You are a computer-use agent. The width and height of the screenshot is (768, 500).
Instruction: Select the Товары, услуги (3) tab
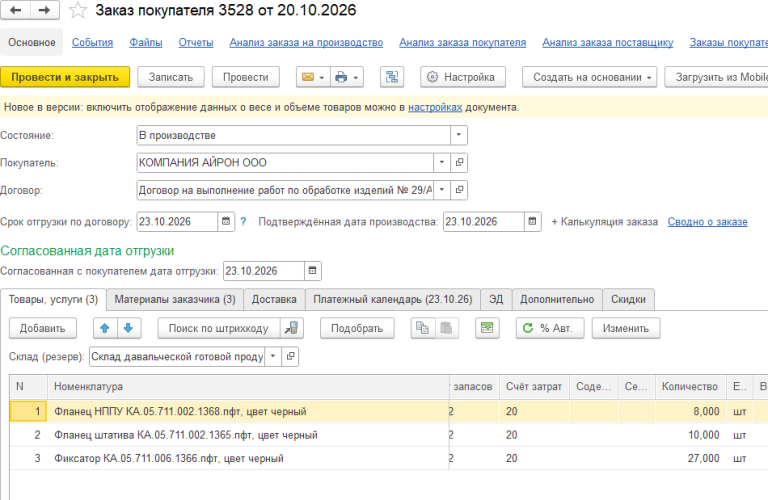(53, 299)
